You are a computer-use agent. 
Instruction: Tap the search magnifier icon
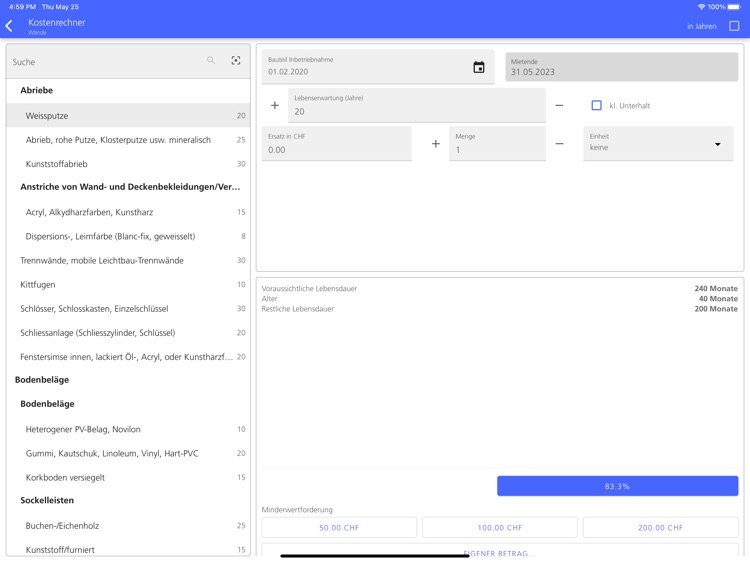point(211,60)
